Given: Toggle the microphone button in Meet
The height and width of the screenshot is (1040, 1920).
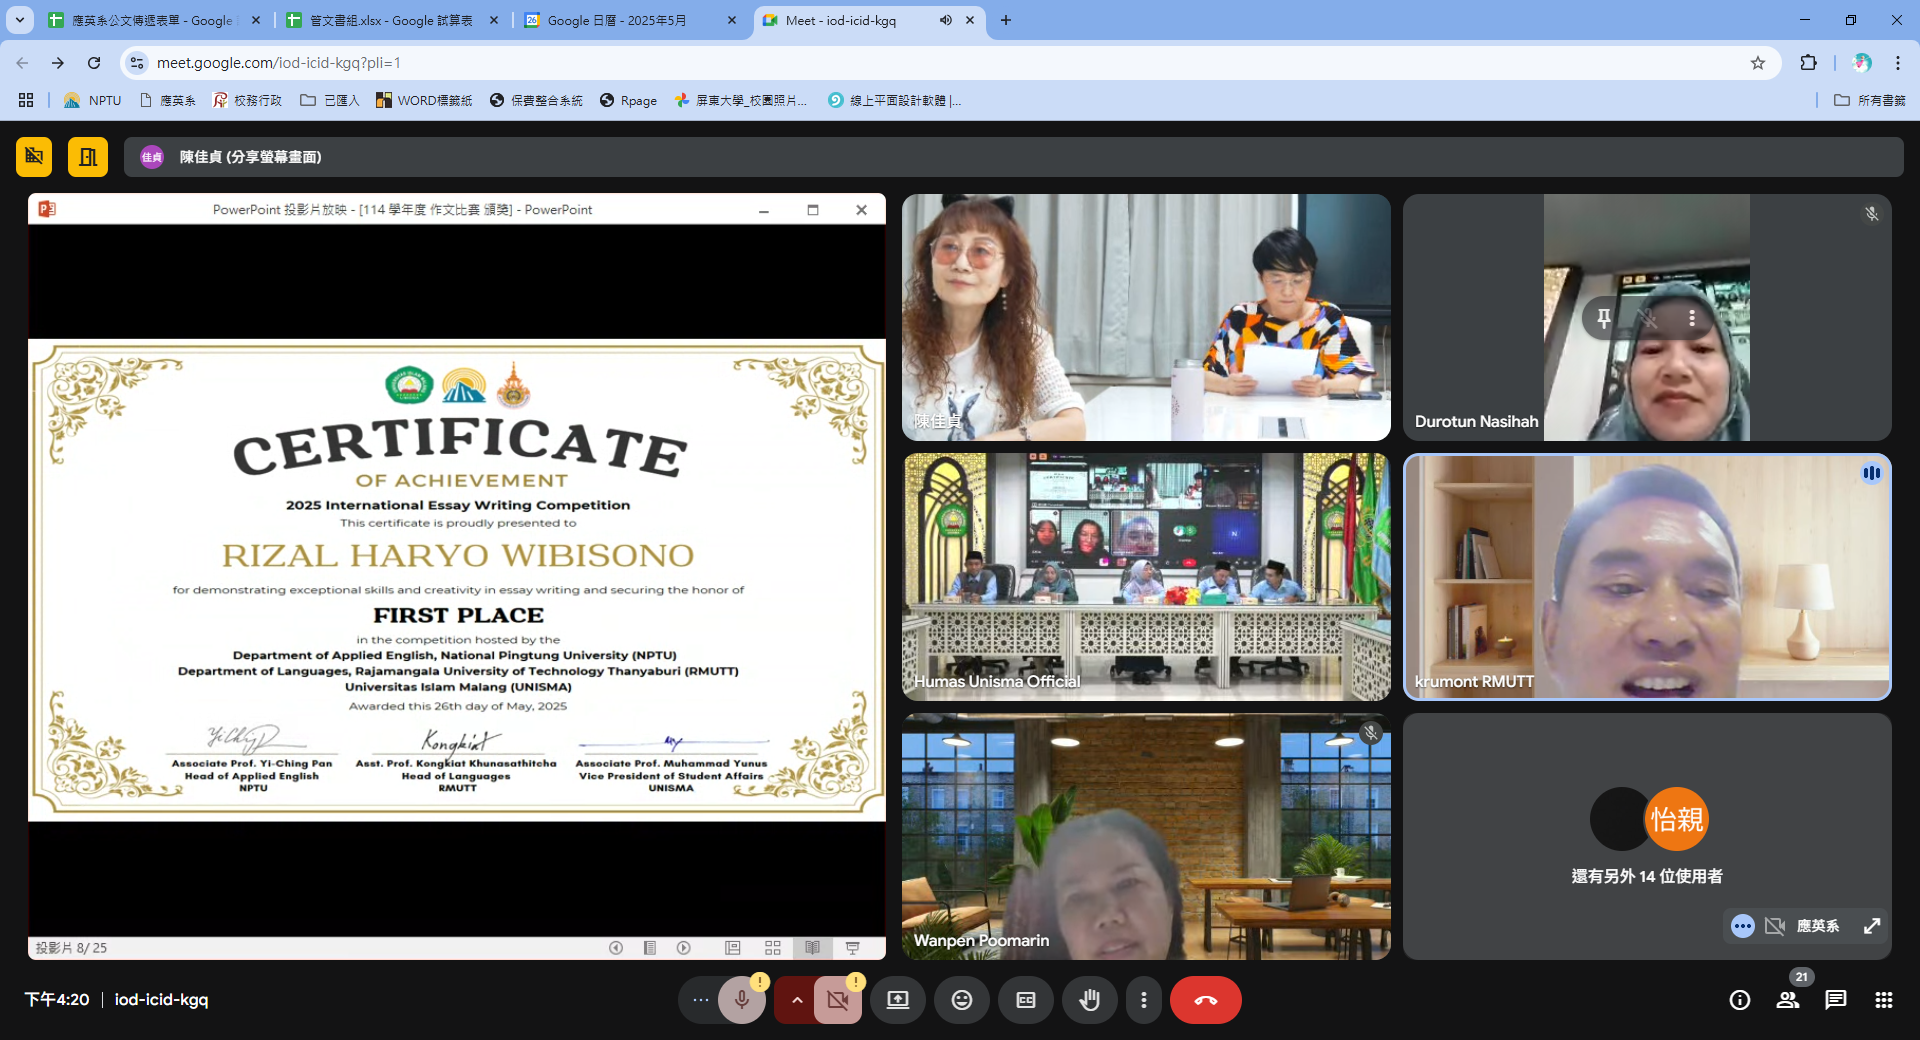Looking at the screenshot, I should (x=742, y=1000).
